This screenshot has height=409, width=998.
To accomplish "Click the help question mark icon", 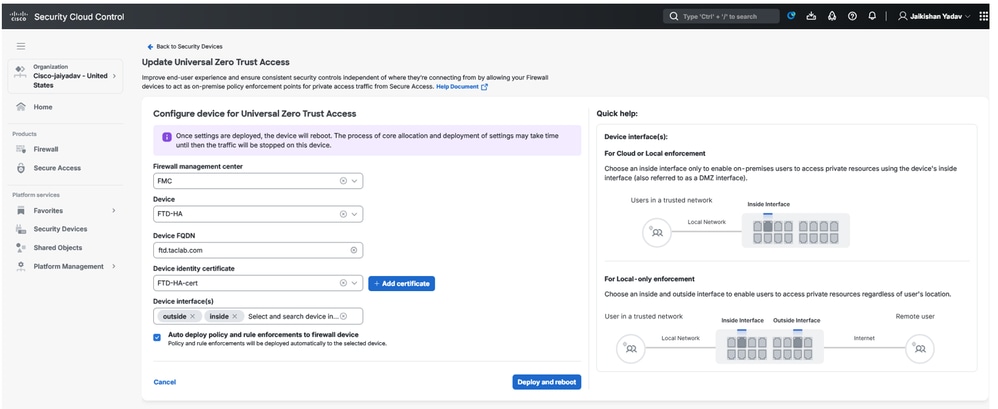I will pos(852,16).
